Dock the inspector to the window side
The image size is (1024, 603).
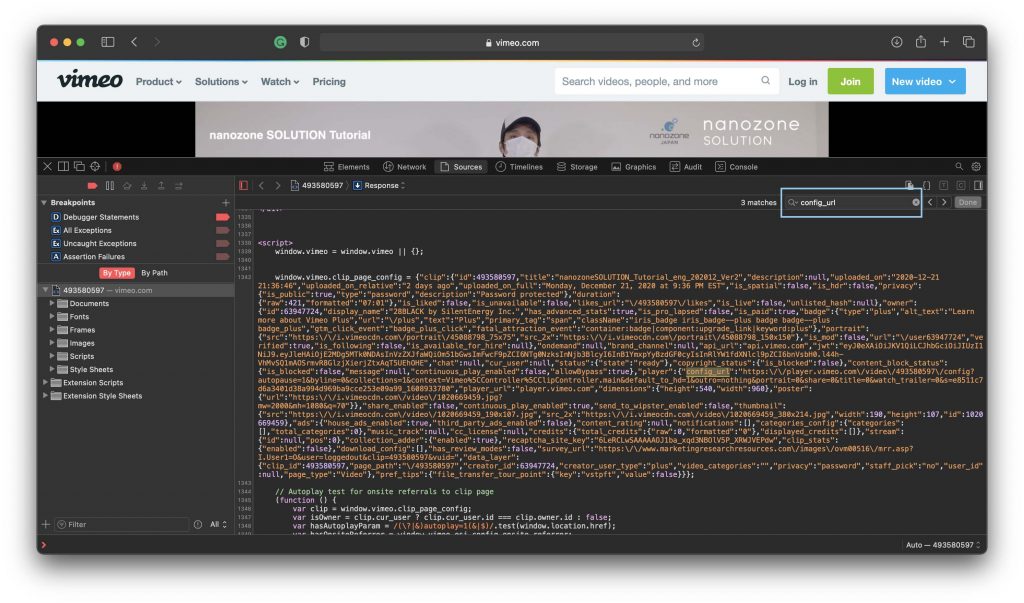tap(63, 167)
